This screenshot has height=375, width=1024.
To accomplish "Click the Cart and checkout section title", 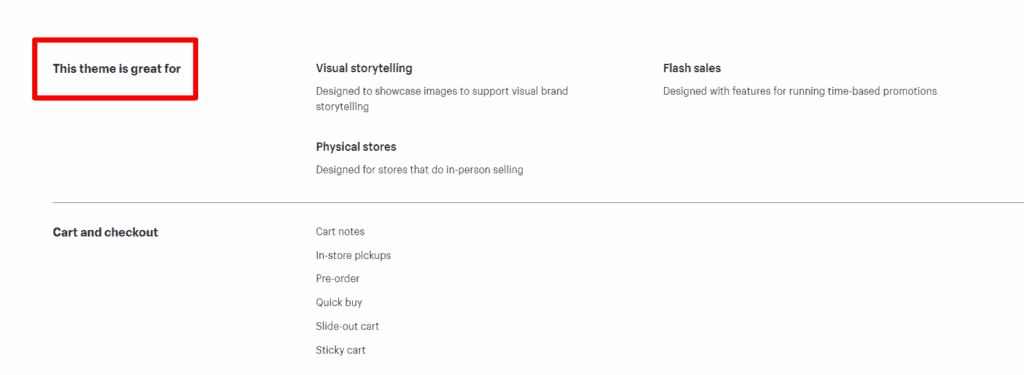I will (x=105, y=232).
